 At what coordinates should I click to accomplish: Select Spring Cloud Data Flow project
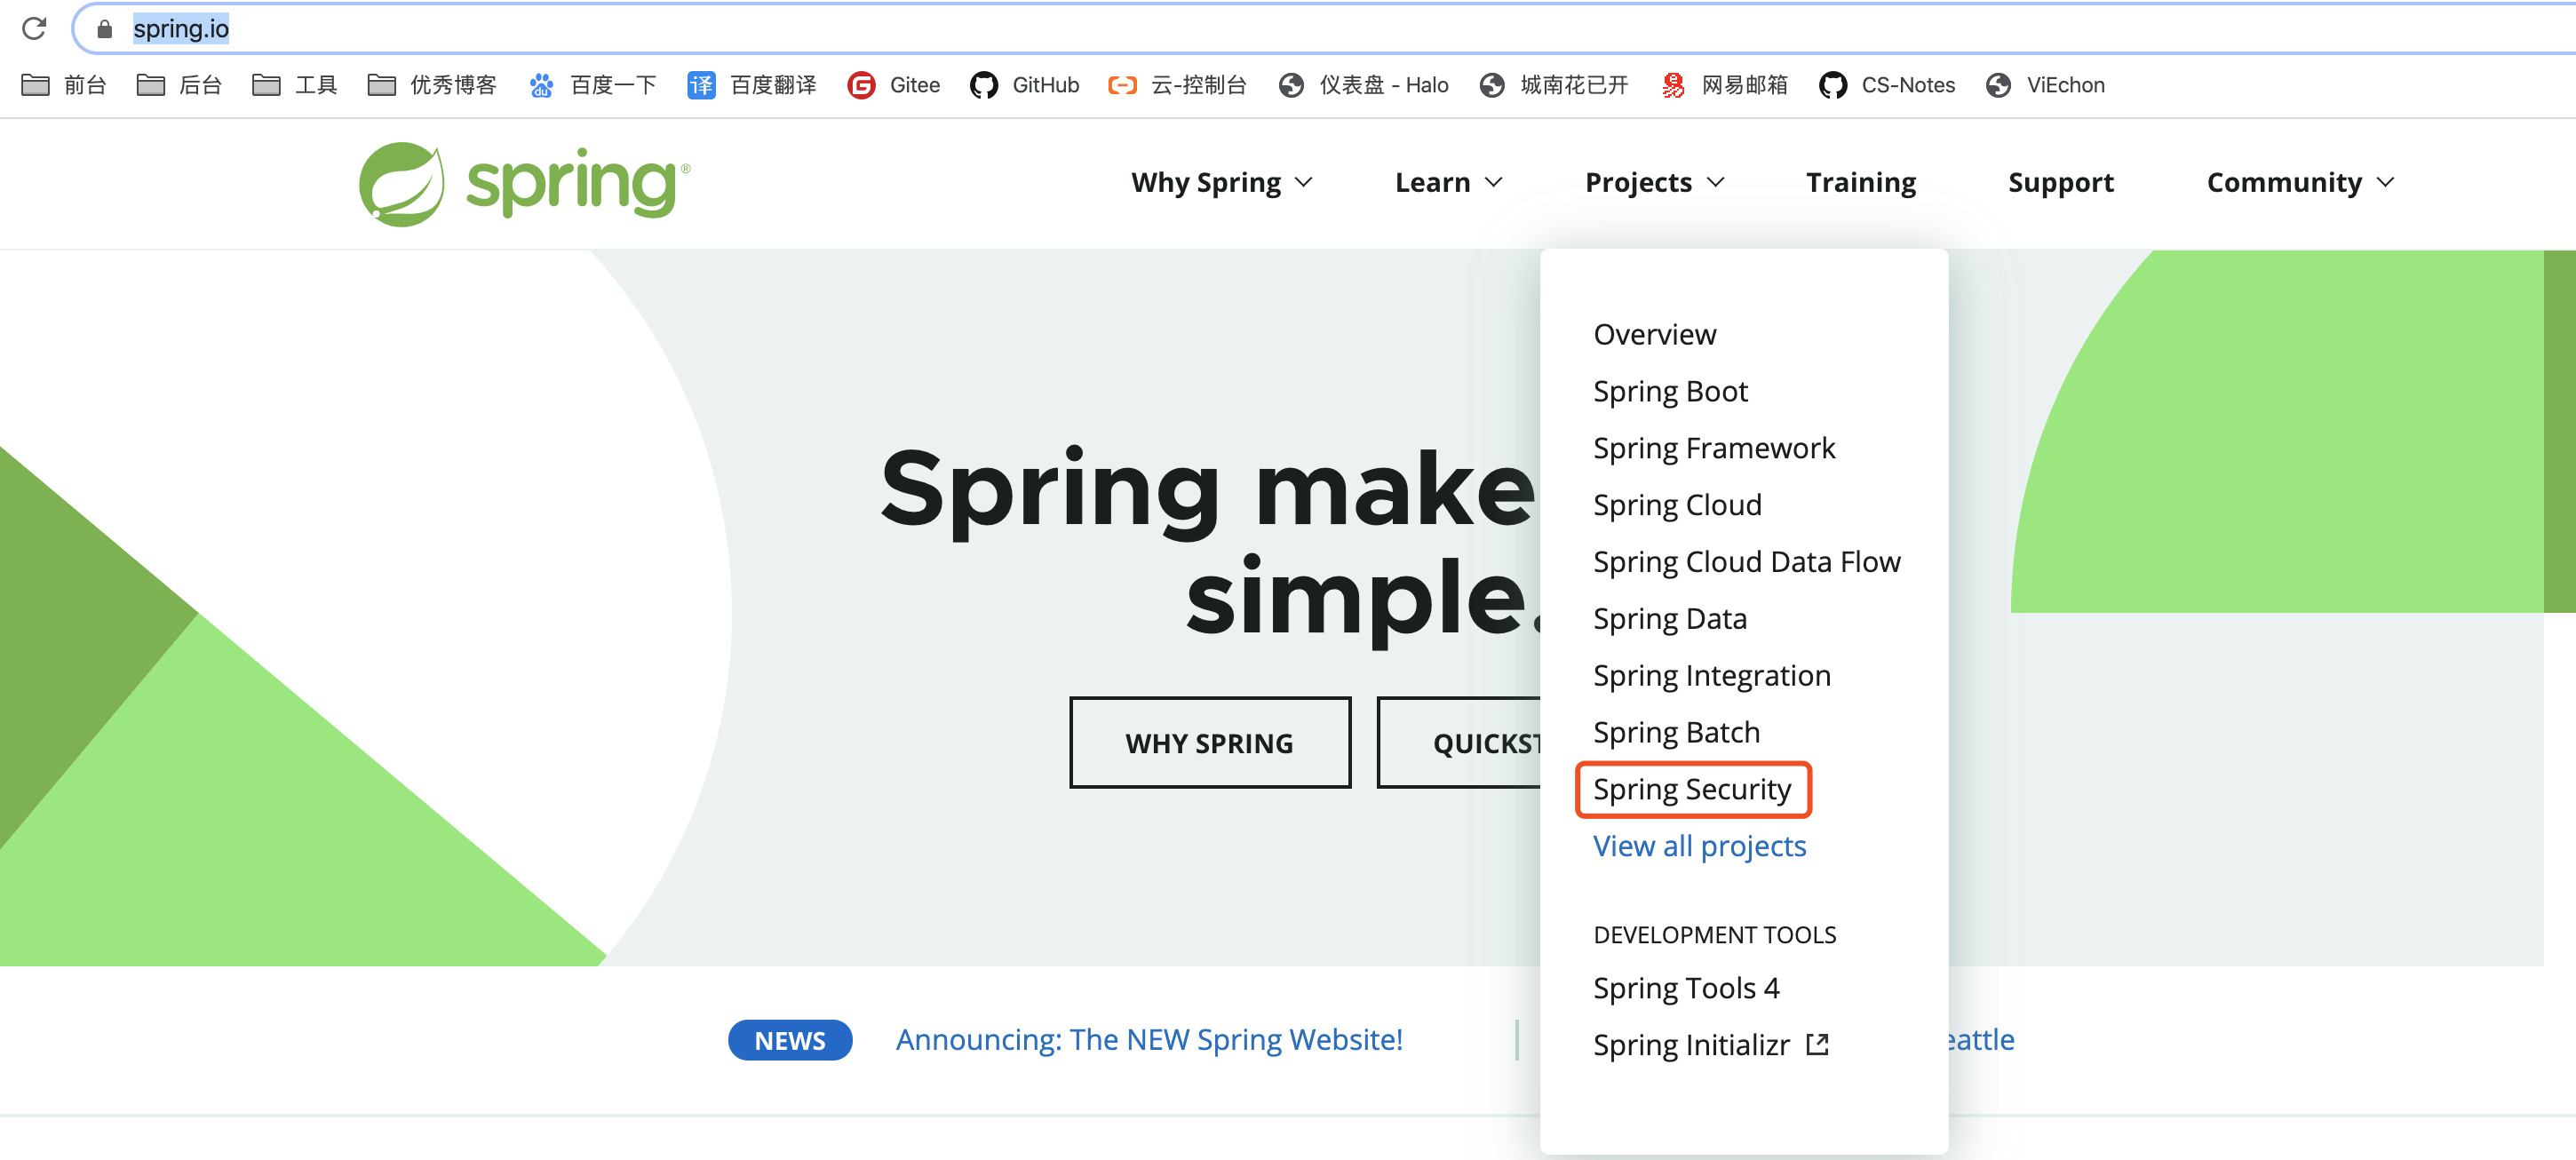pyautogui.click(x=1747, y=562)
